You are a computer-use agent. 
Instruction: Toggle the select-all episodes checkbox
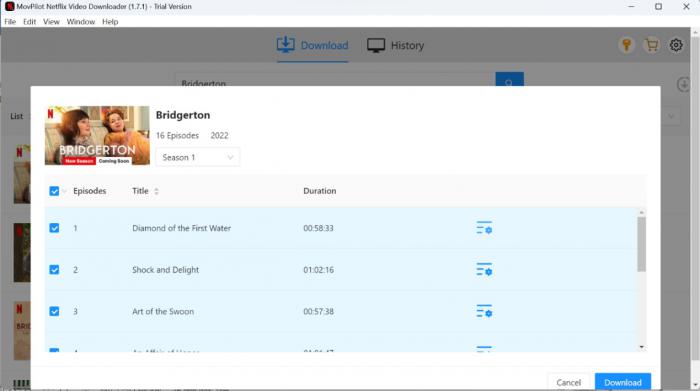[x=54, y=191]
